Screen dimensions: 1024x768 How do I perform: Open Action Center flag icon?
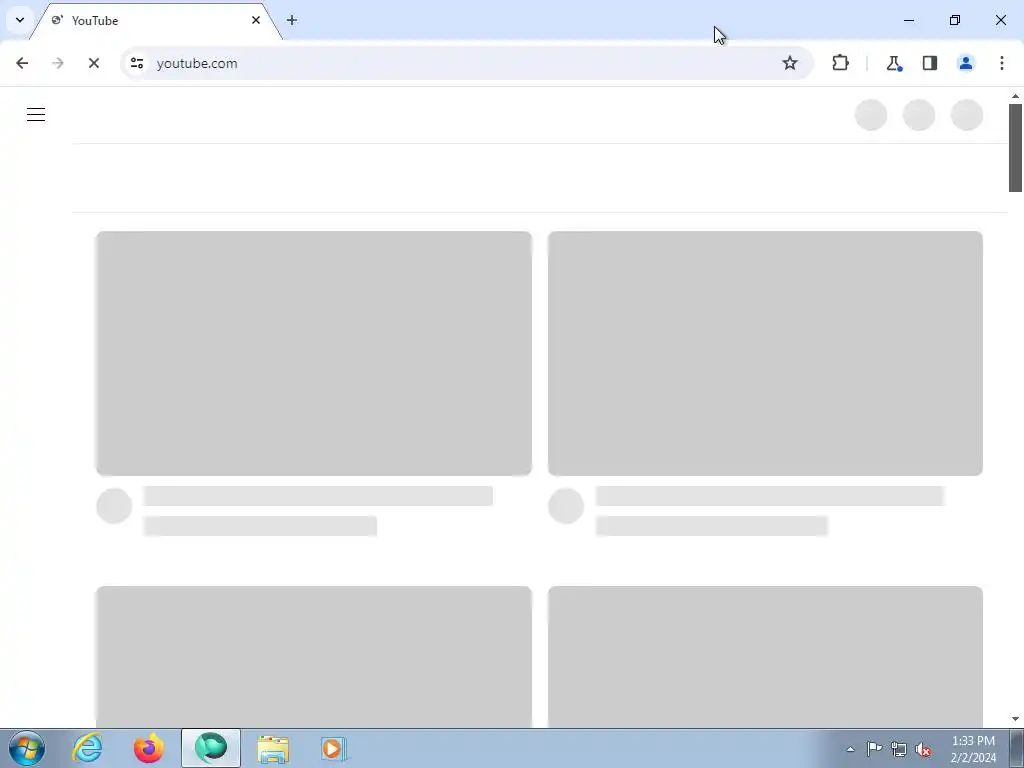pyautogui.click(x=874, y=749)
